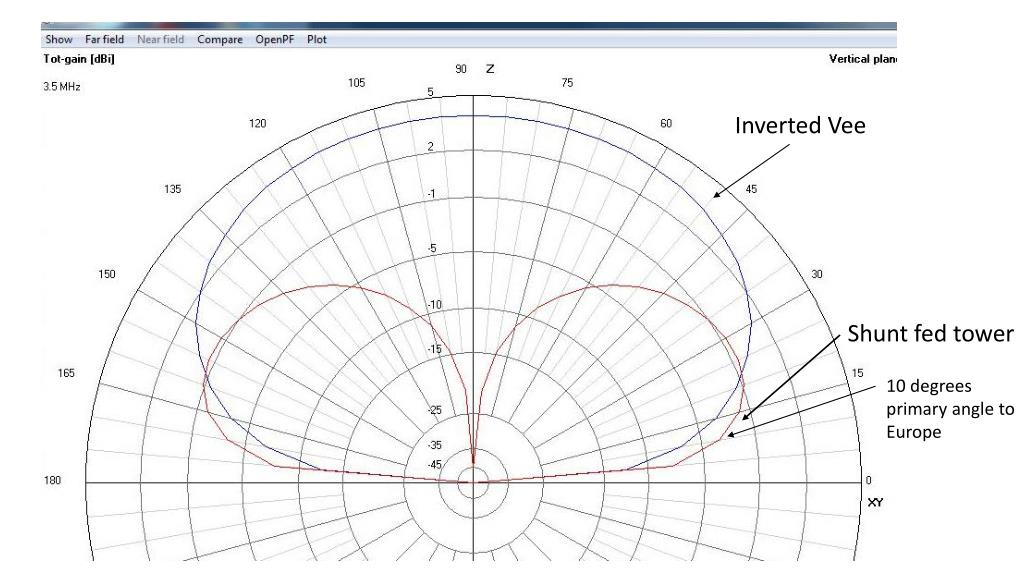
Task: Click the -1 dBi ring label
Action: pos(432,195)
